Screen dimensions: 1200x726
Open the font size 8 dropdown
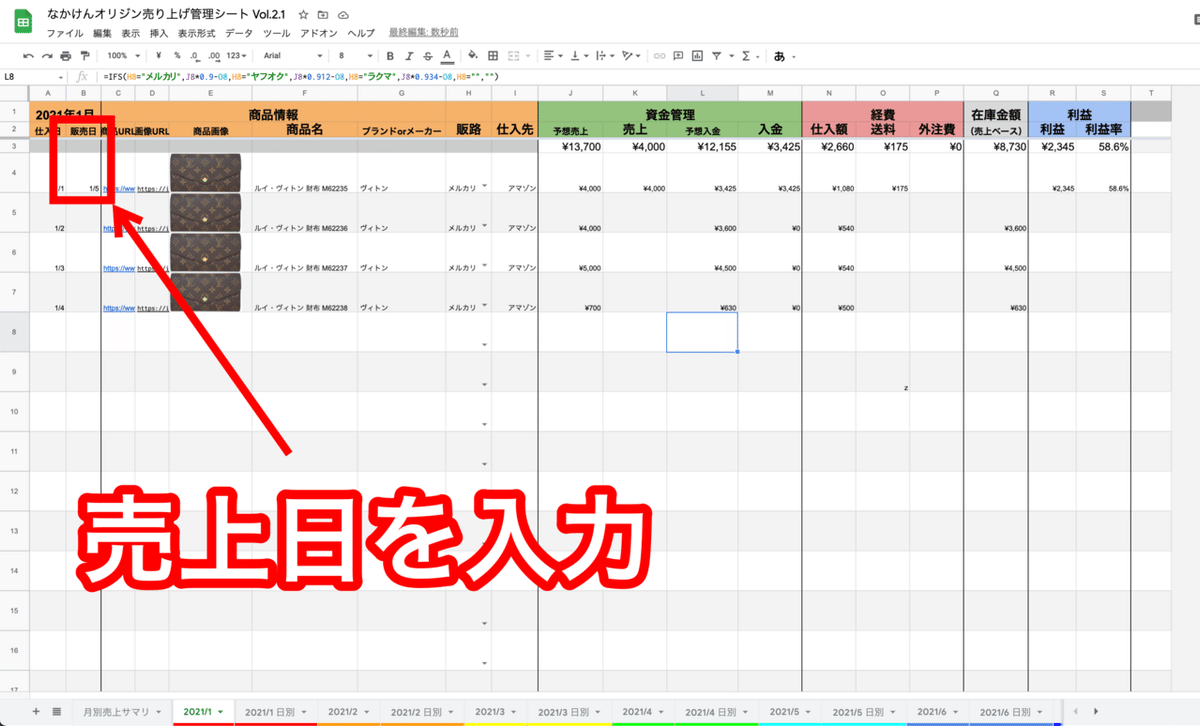tap(354, 56)
